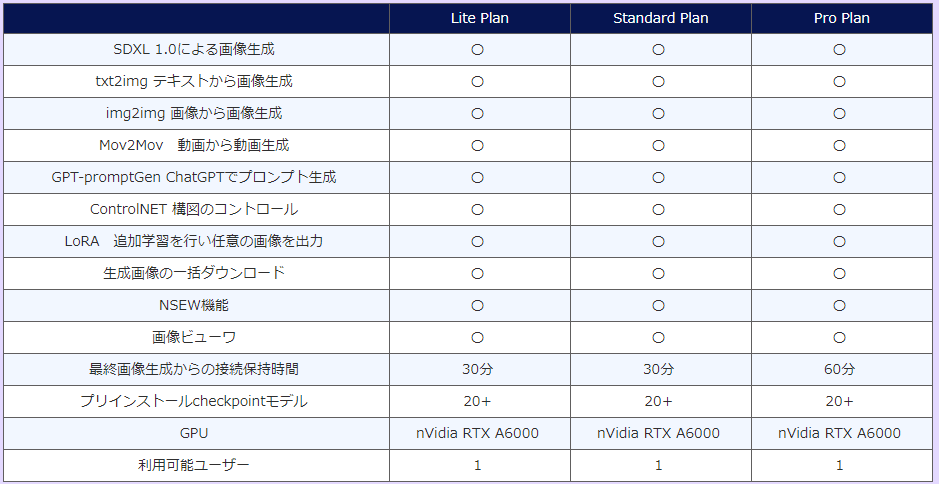Click the Pro Plan circle for GPT-promptGen
The image size is (939, 484).
[x=840, y=177]
